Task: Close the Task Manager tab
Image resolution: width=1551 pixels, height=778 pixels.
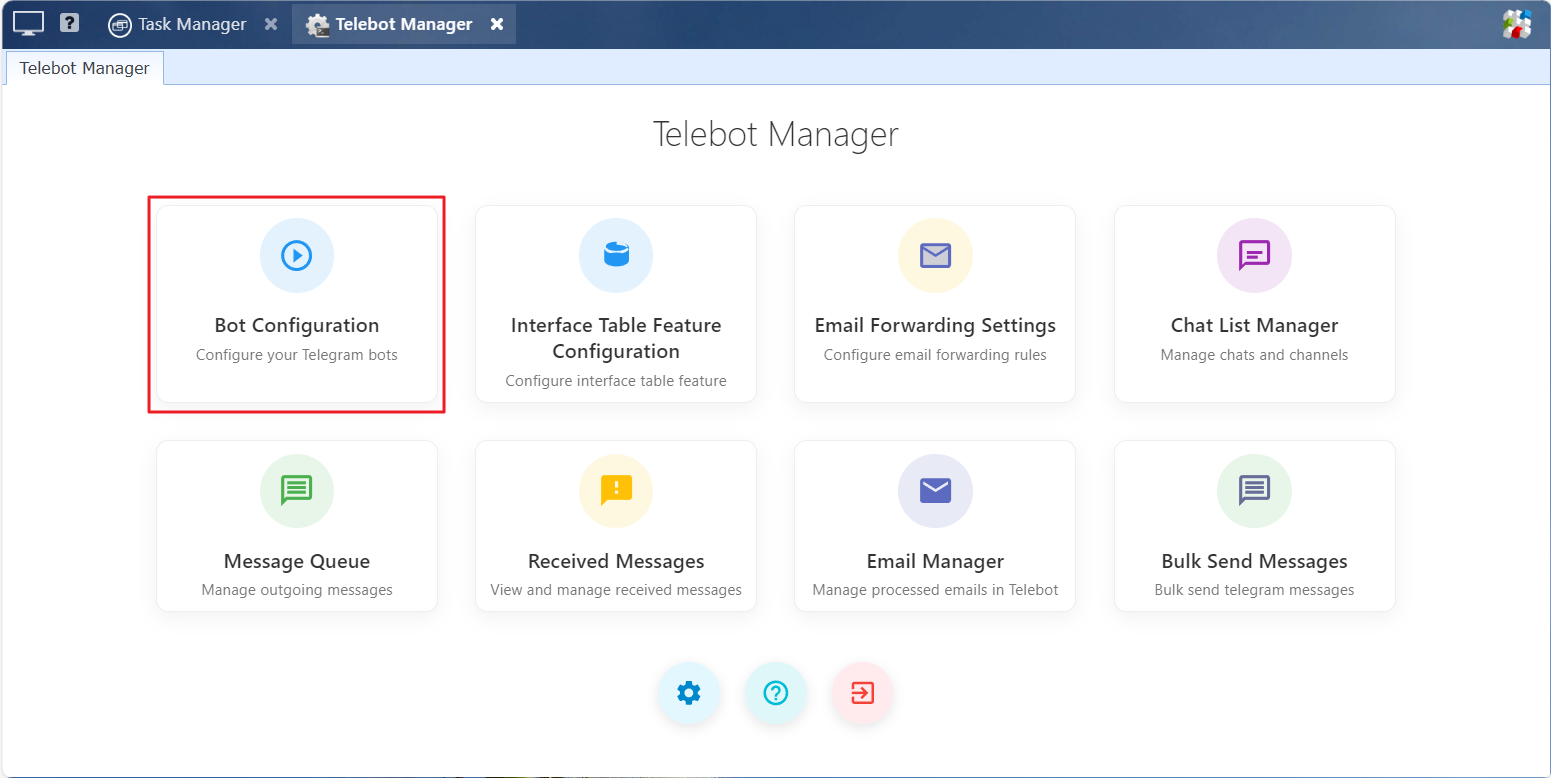Action: (271, 24)
